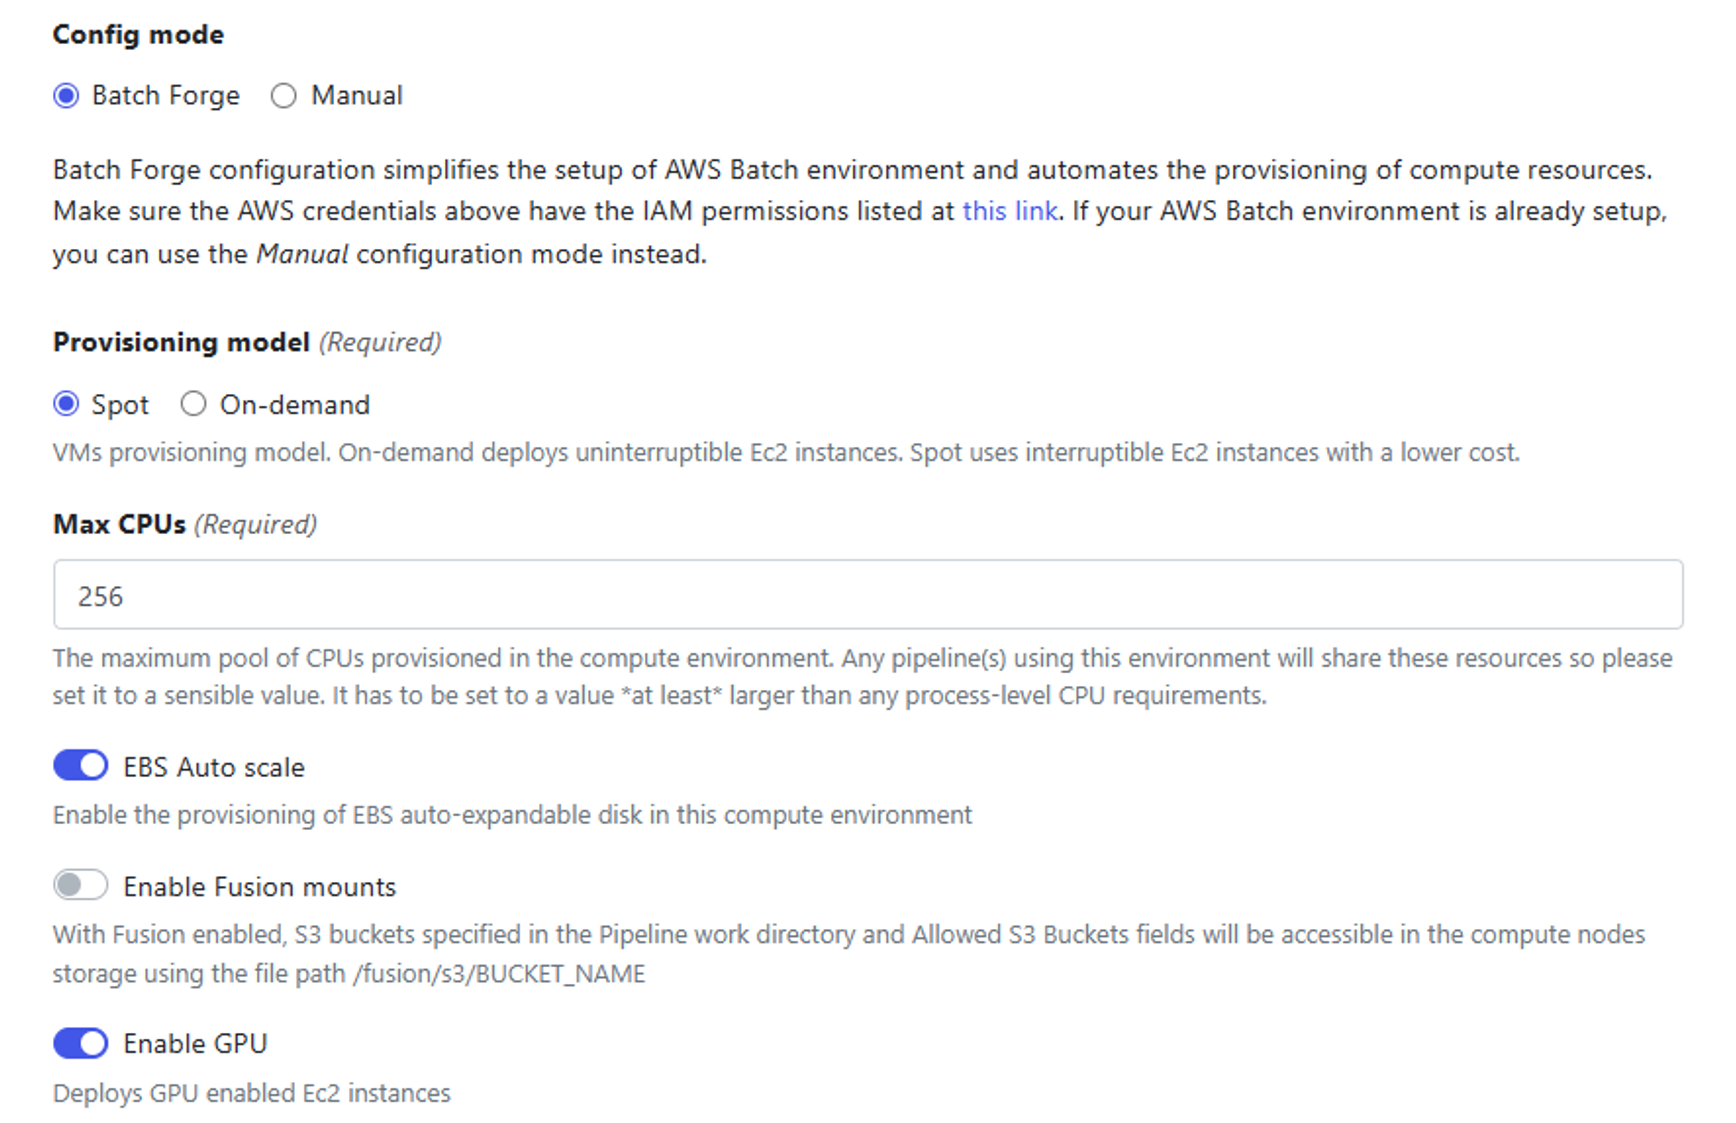Disable the EBS Auto scale toggle
Screen dimensions: 1736x1123
click(x=80, y=766)
